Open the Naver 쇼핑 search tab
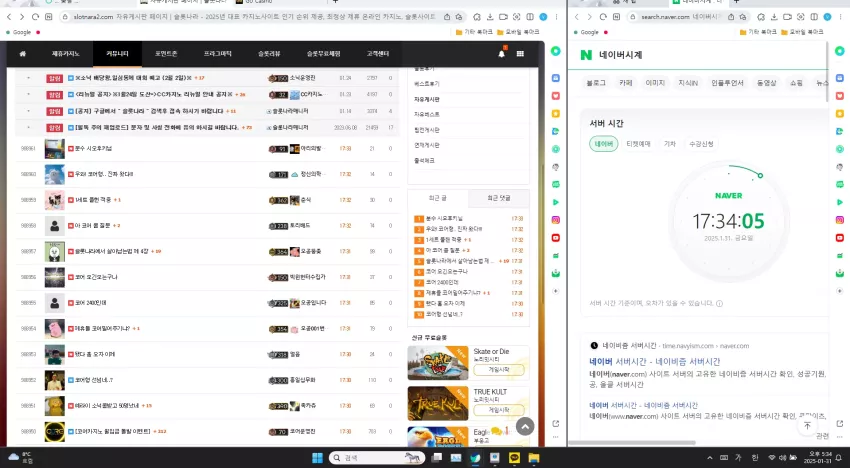 click(796, 83)
